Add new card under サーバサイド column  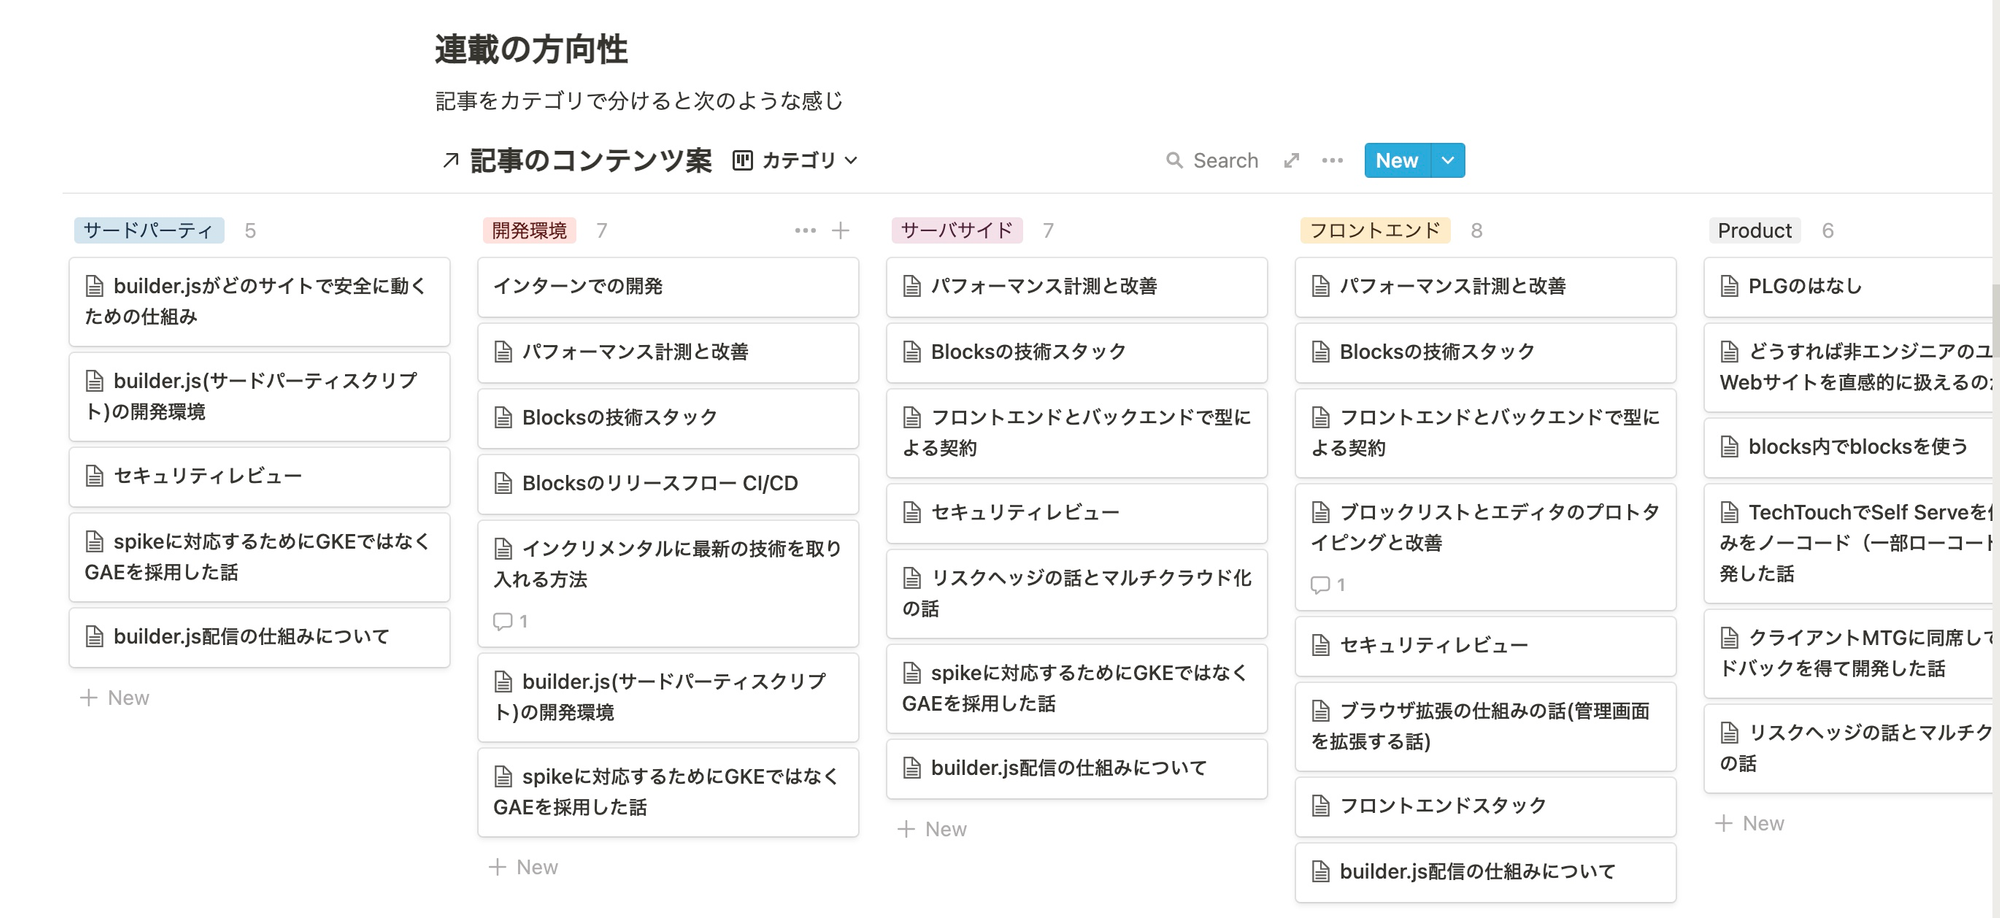coord(932,829)
